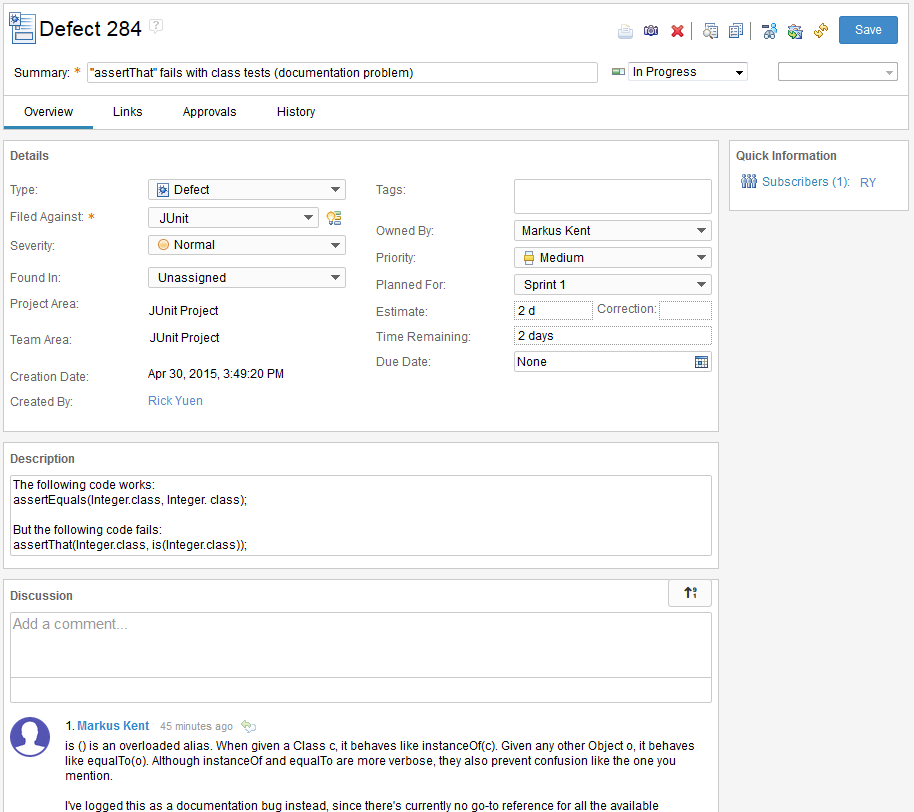Open the In Progress status dropdown
Image resolution: width=914 pixels, height=812 pixels.
(x=687, y=71)
